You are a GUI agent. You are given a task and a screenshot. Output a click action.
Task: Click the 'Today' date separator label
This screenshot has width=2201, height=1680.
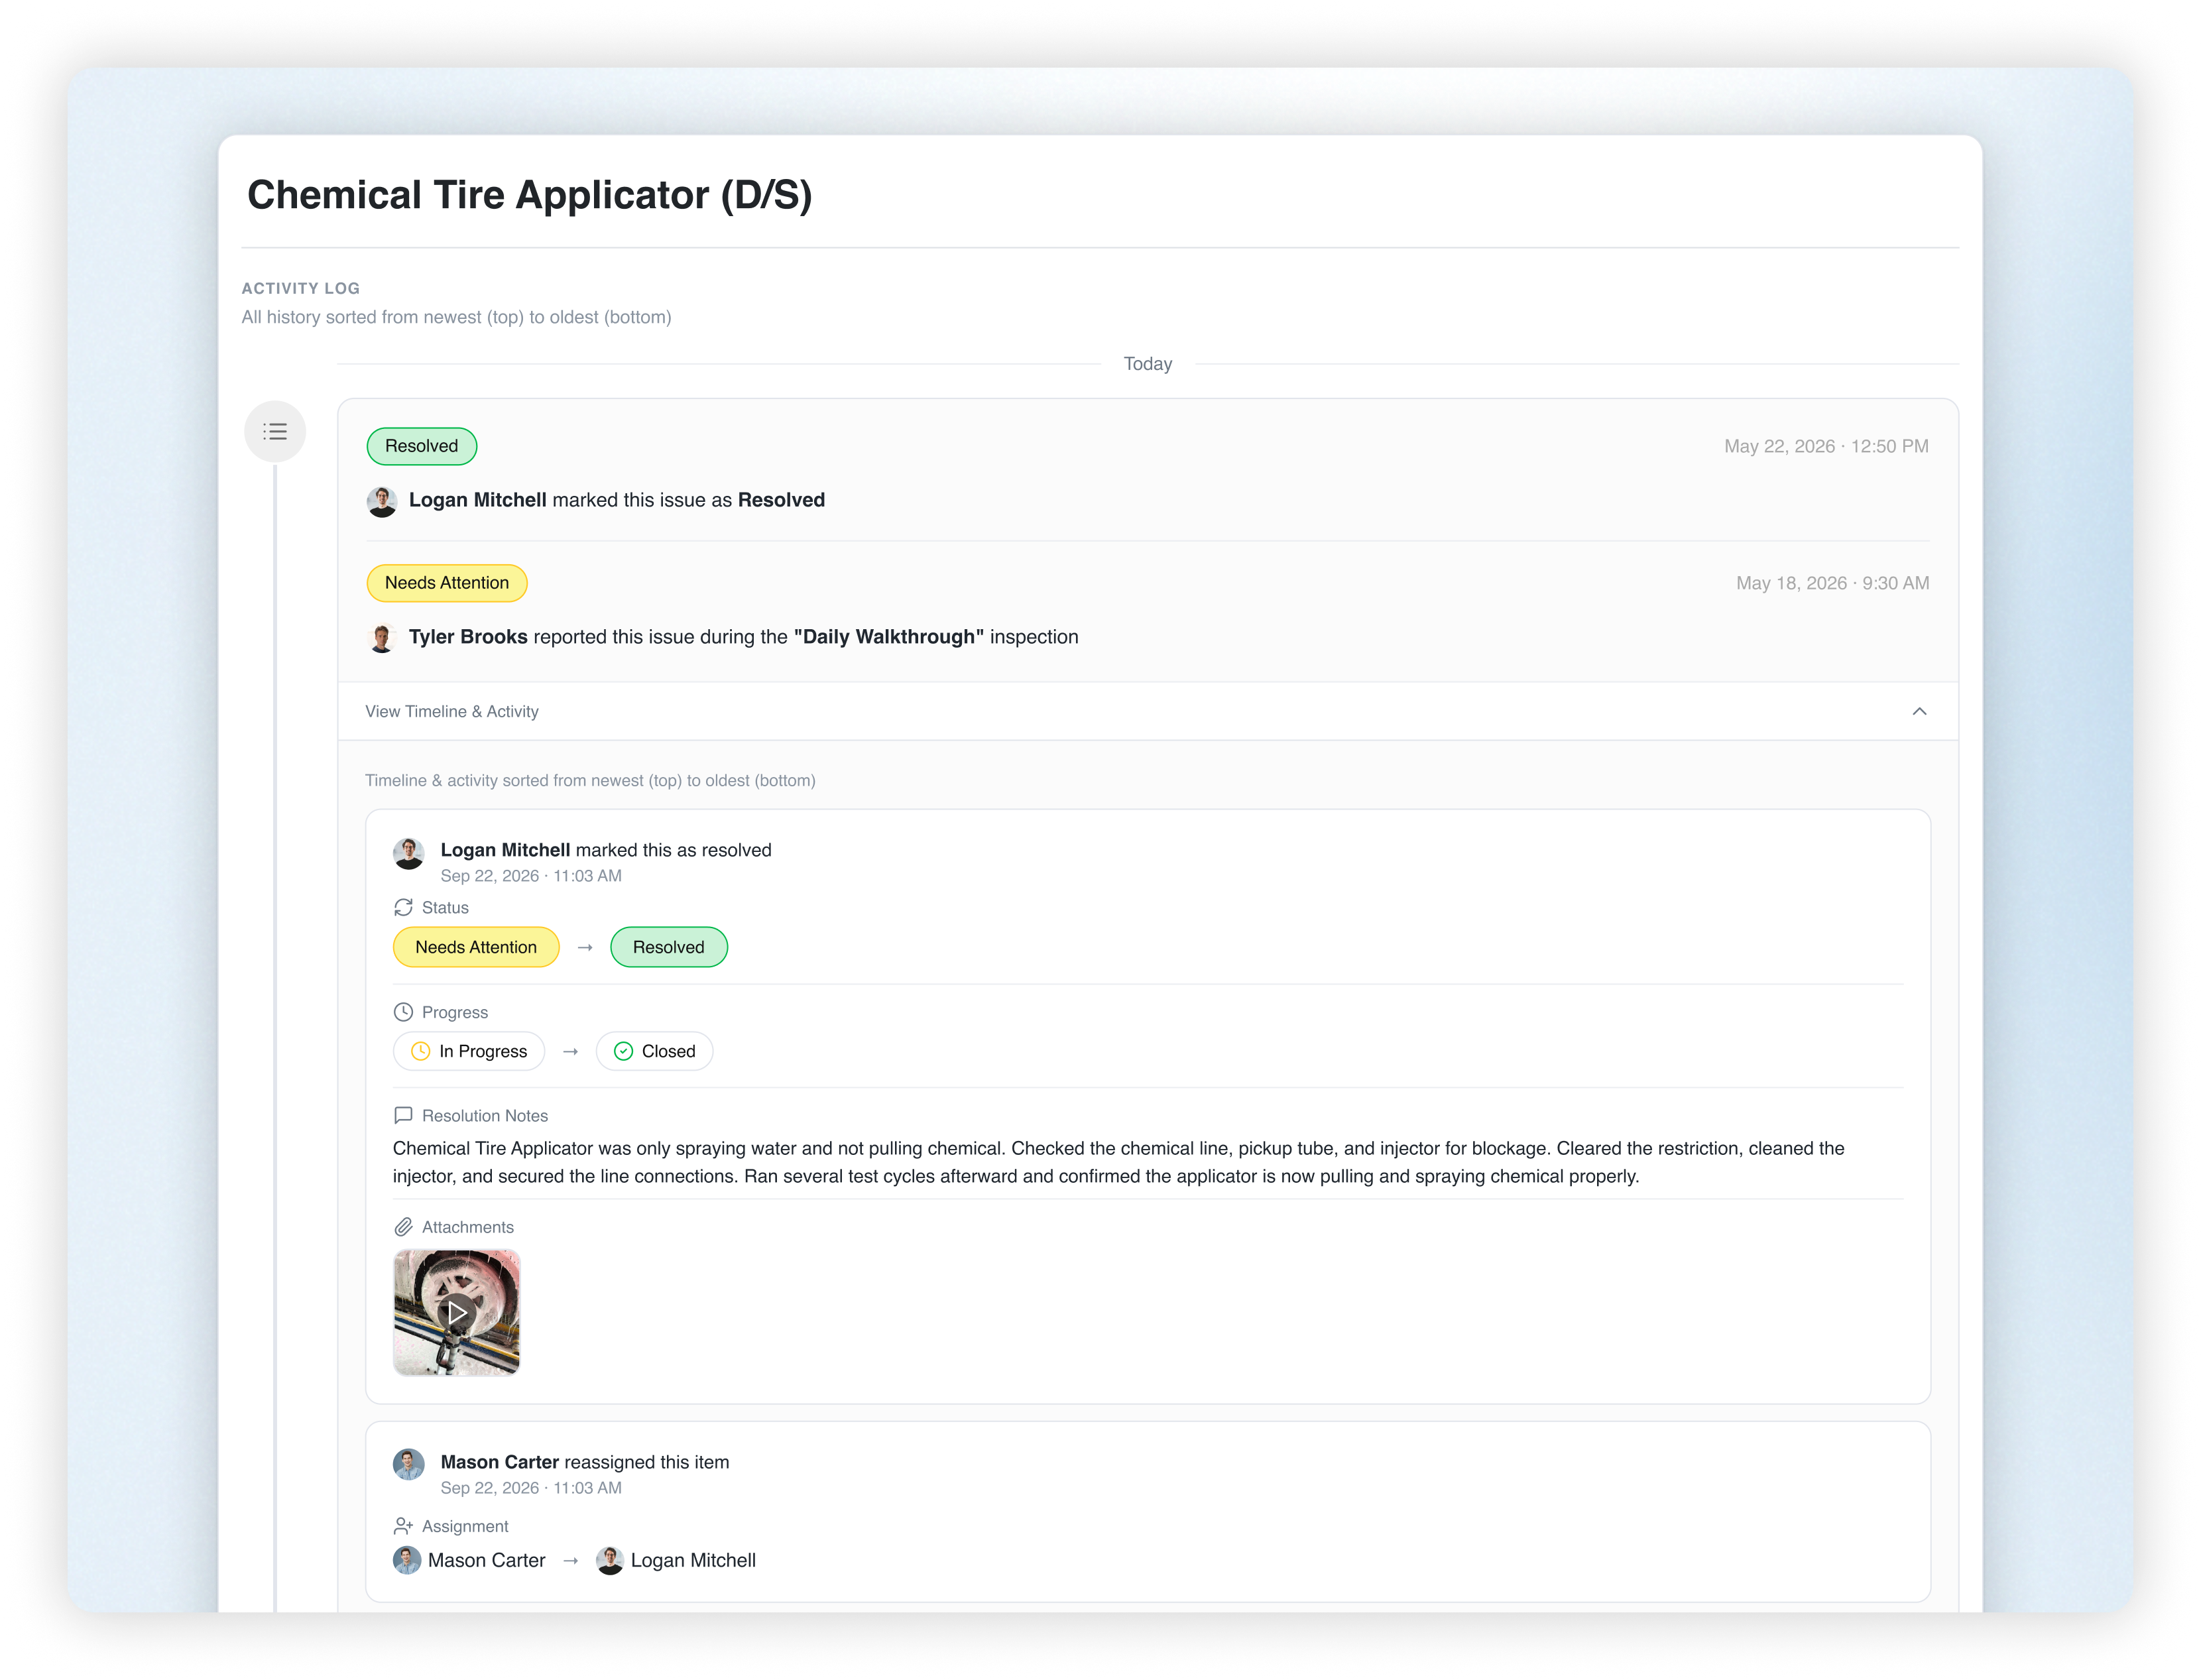(x=1147, y=364)
